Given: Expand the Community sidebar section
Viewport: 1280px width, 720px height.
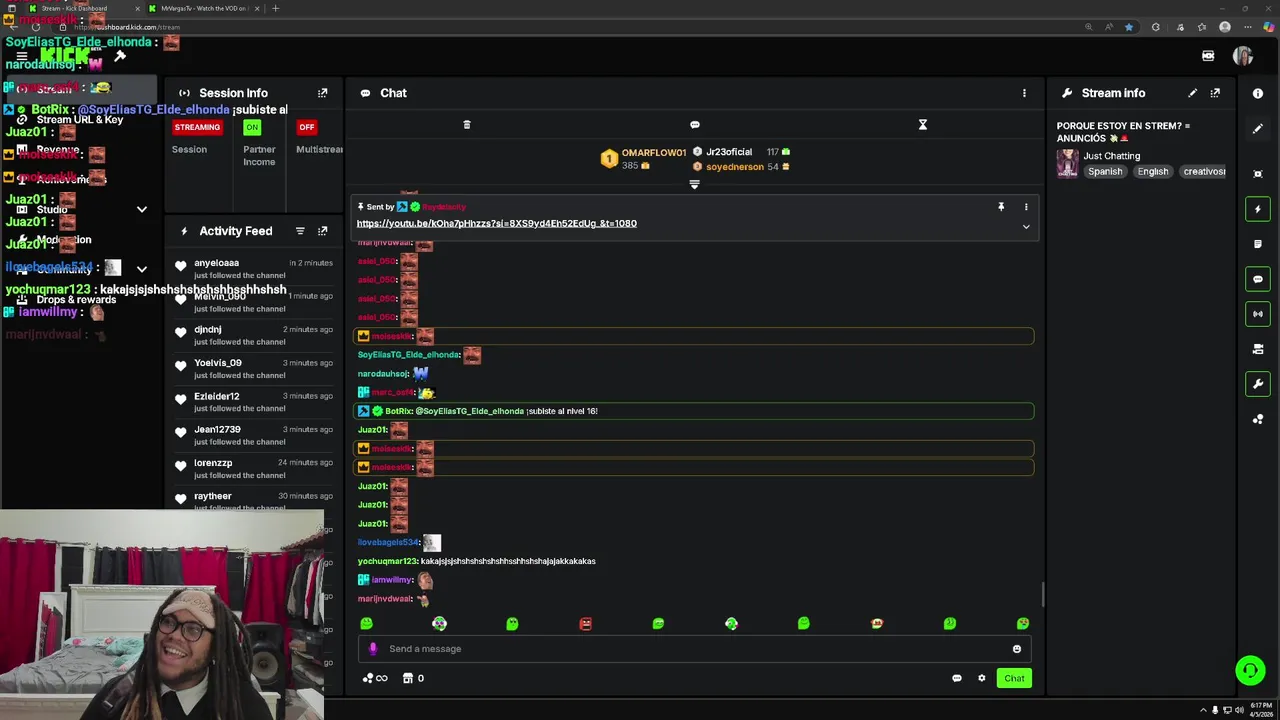Looking at the screenshot, I should click(142, 270).
